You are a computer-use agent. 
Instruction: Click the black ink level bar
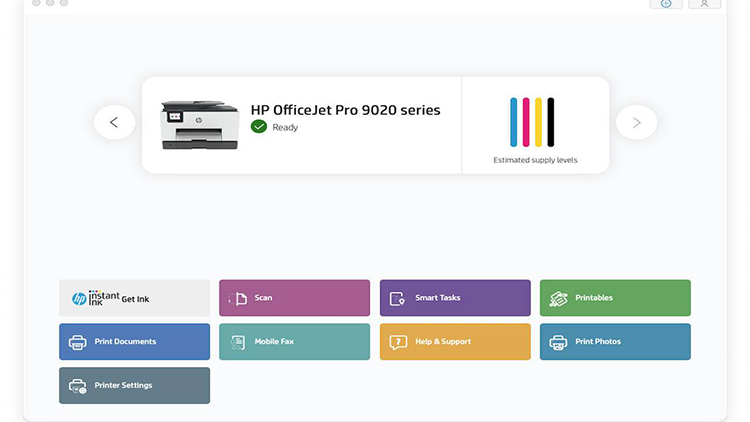pyautogui.click(x=551, y=122)
